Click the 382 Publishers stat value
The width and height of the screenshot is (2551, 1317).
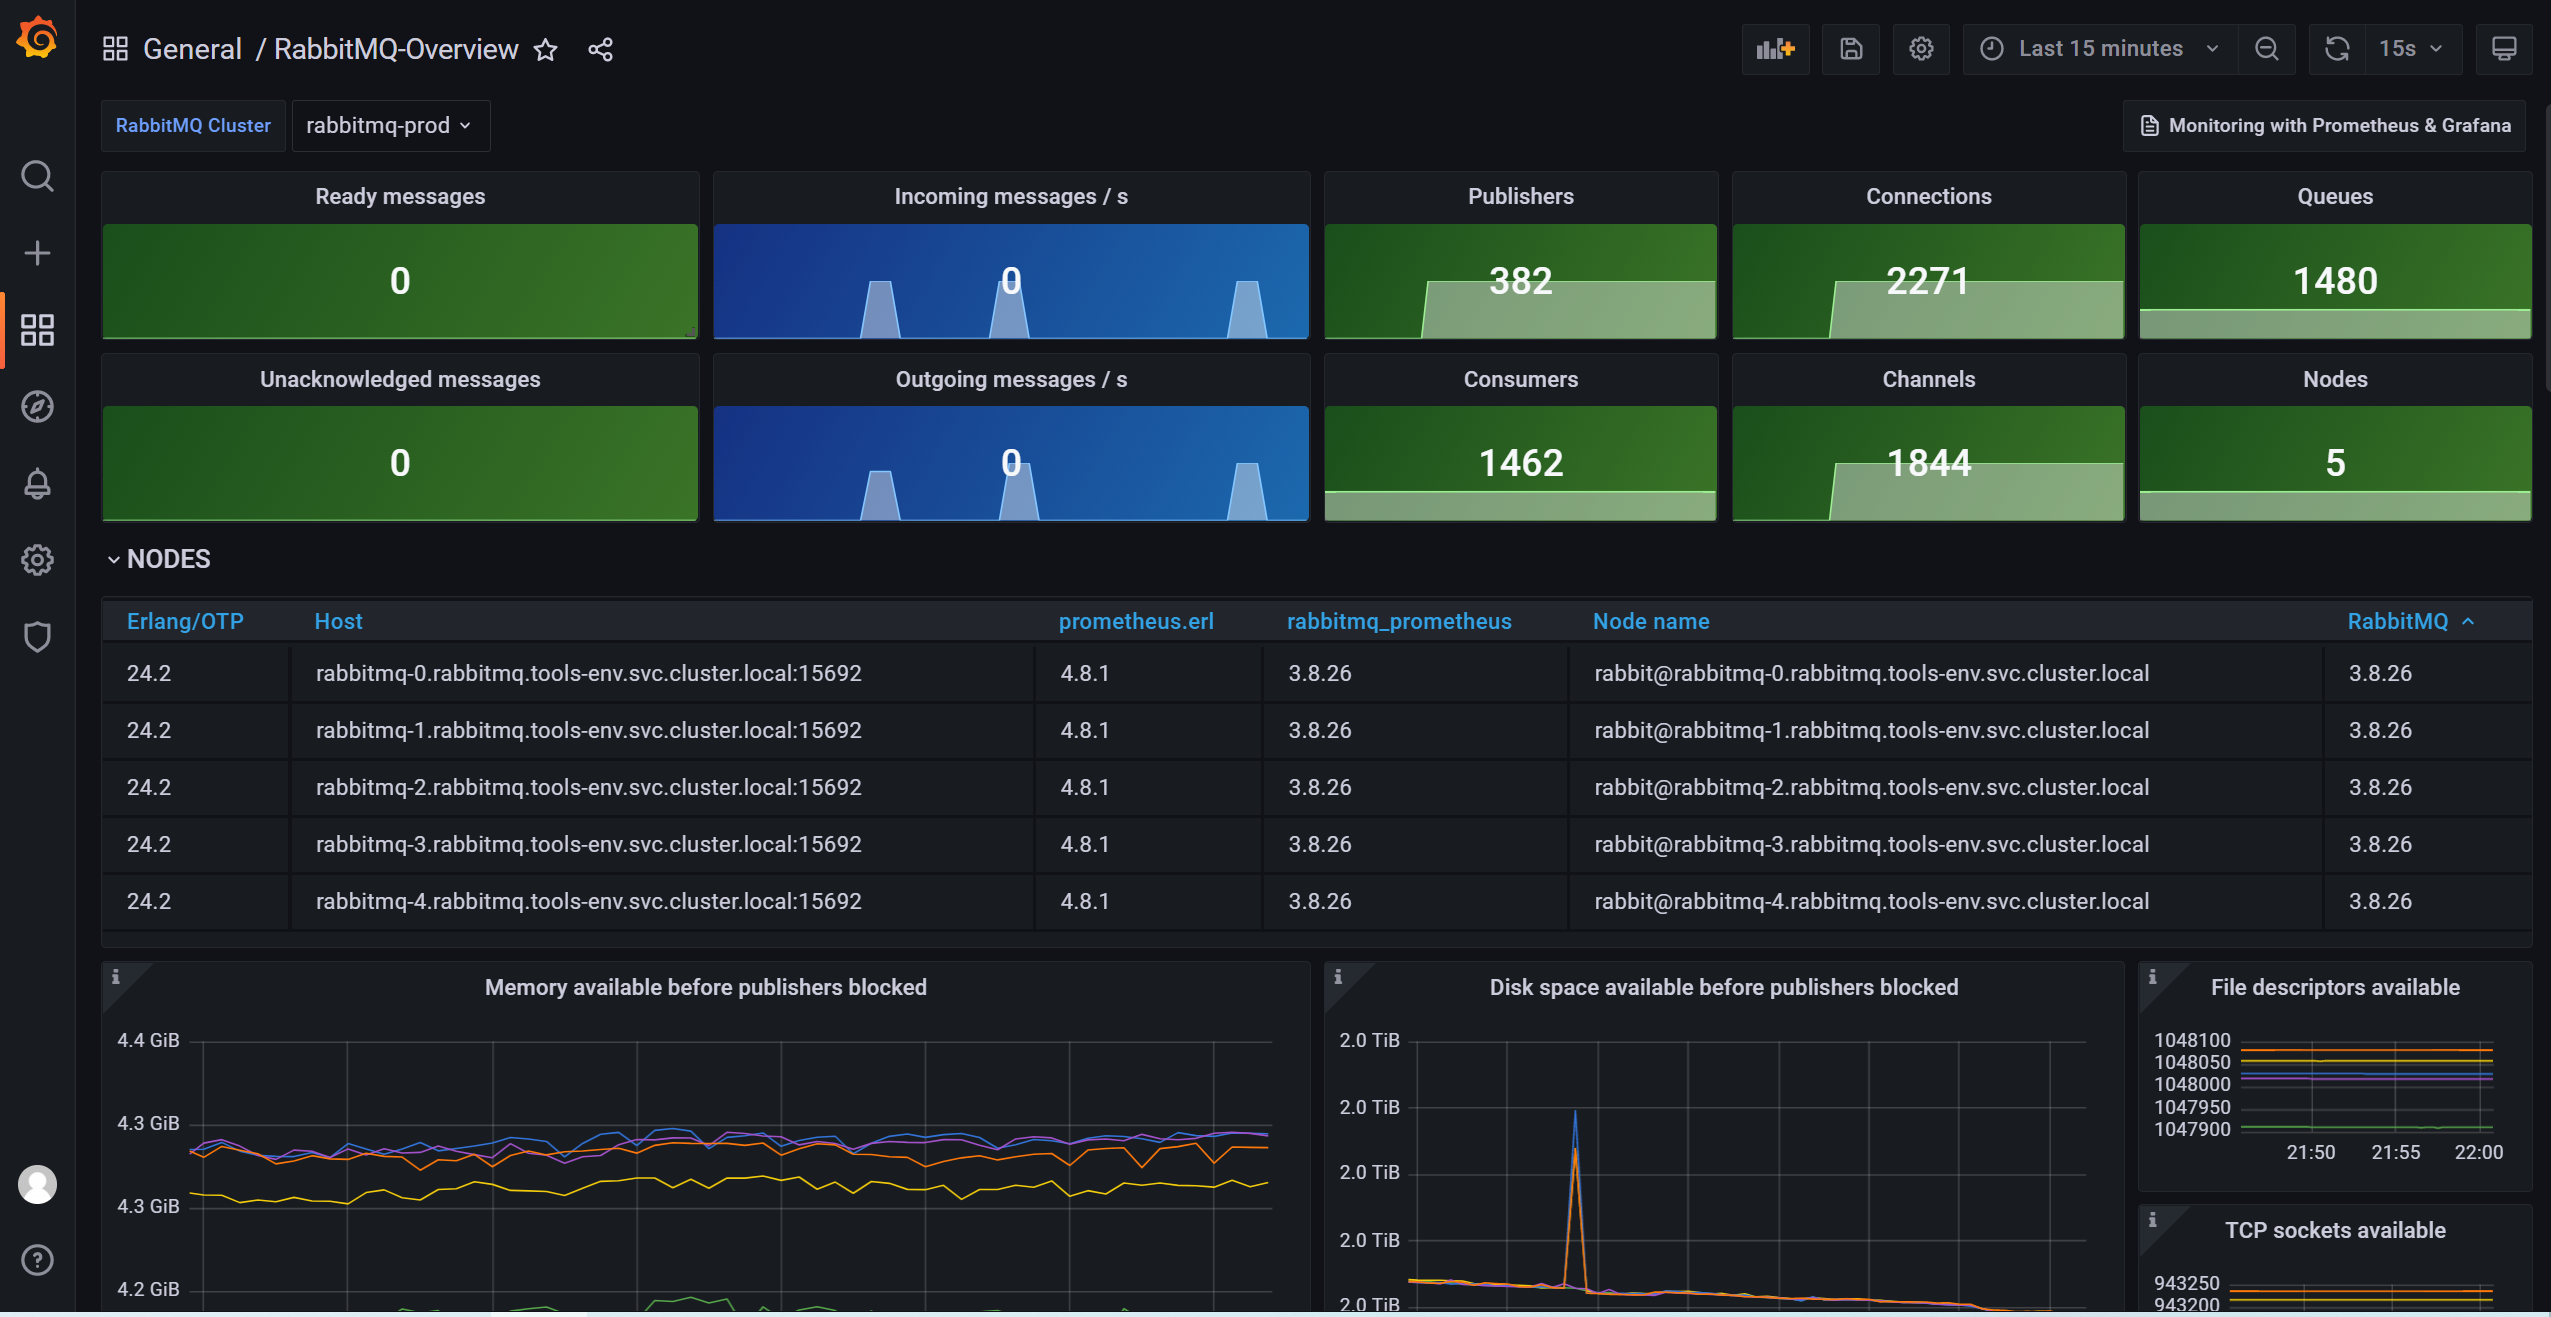tap(1520, 281)
